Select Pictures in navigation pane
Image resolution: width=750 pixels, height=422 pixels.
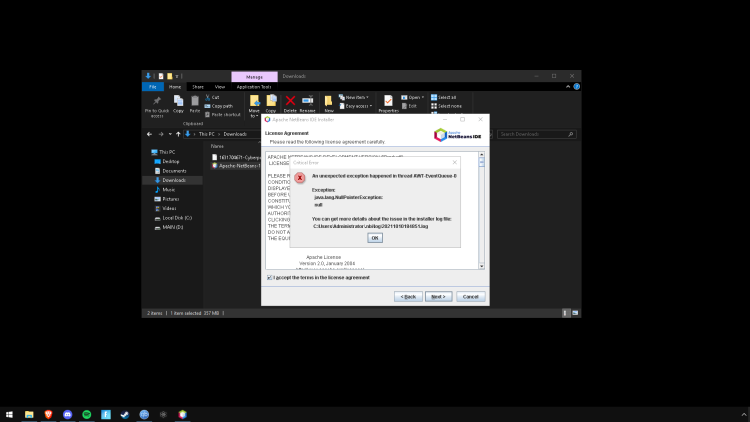pyautogui.click(x=170, y=199)
